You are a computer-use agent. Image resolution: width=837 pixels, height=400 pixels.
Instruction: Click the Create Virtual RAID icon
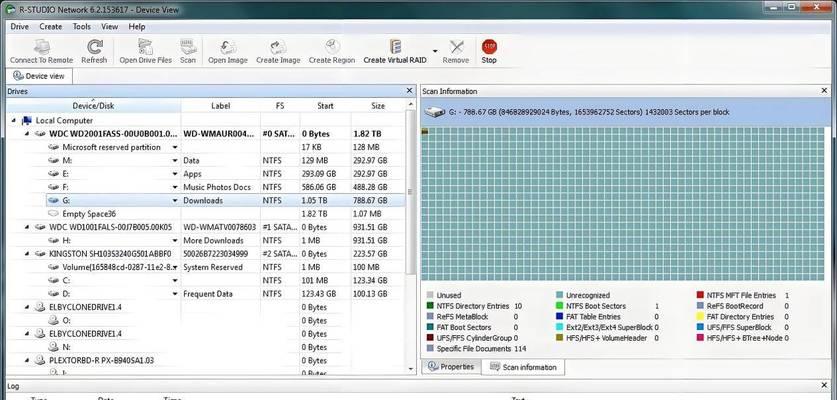tap(395, 47)
